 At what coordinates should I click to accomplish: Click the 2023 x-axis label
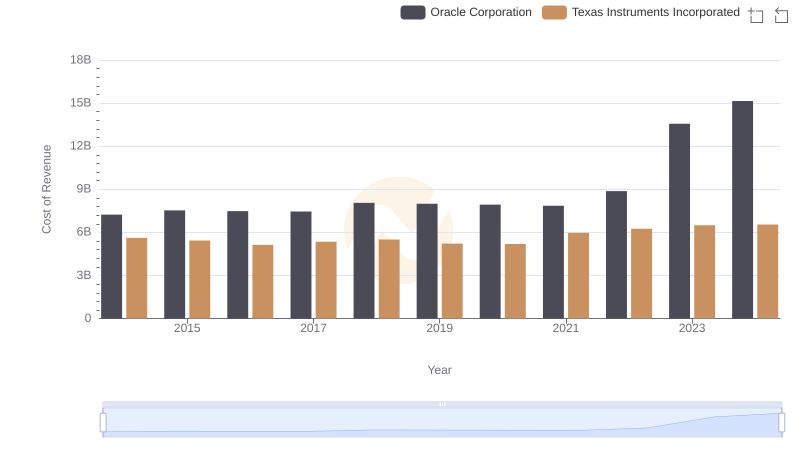tap(692, 328)
